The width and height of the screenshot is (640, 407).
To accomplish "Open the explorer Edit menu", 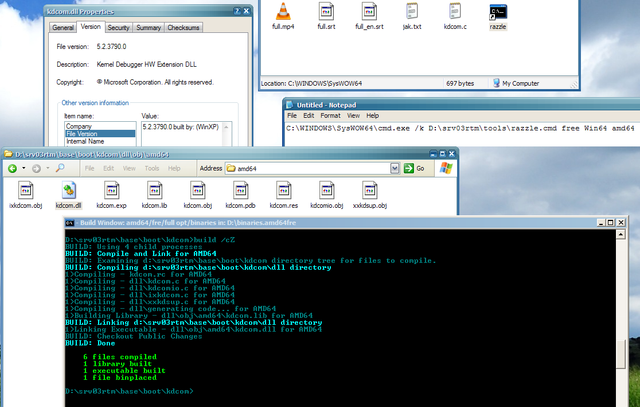I will click(109, 168).
